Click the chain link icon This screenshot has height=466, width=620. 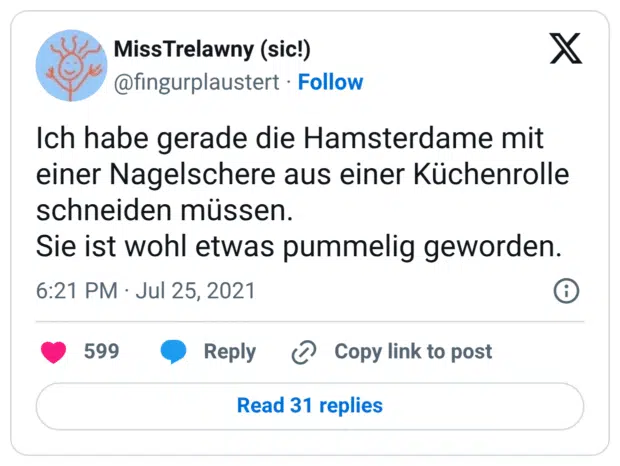(x=303, y=352)
